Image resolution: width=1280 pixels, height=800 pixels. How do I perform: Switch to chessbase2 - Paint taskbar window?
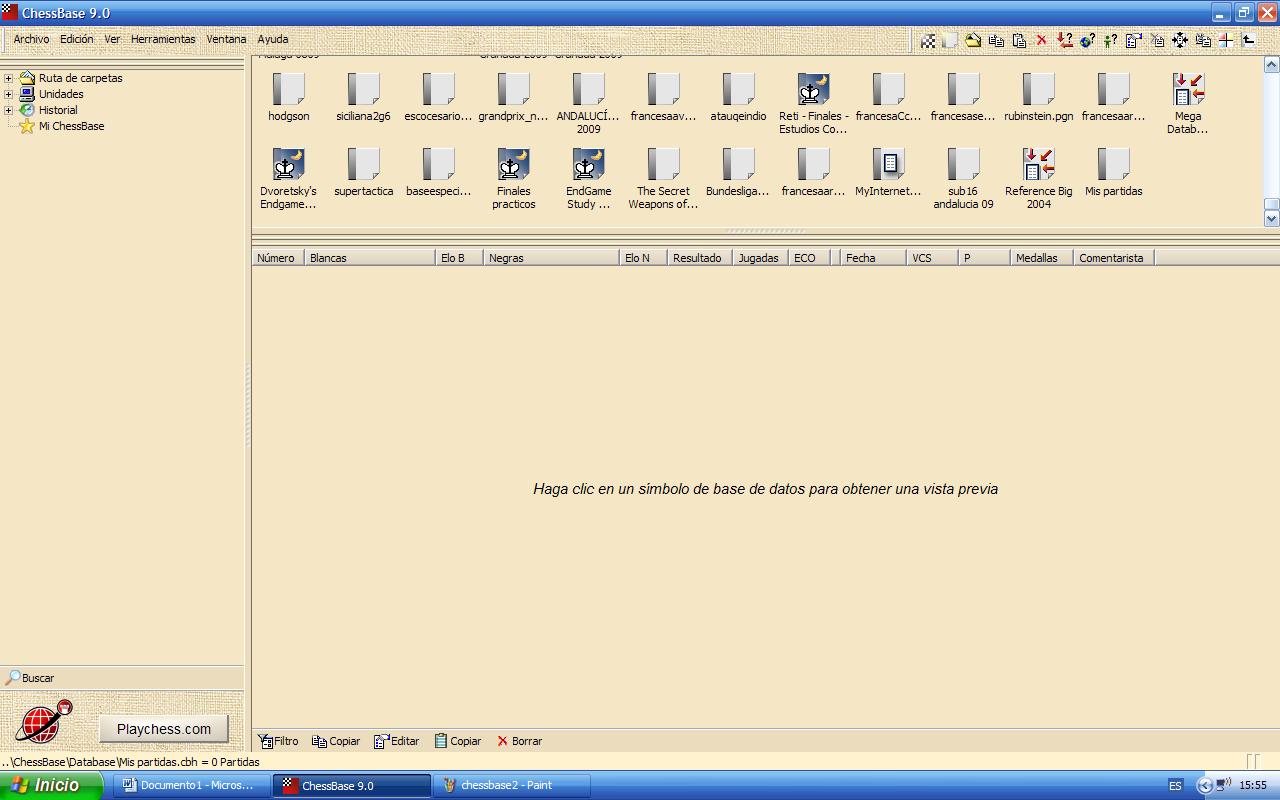point(513,786)
